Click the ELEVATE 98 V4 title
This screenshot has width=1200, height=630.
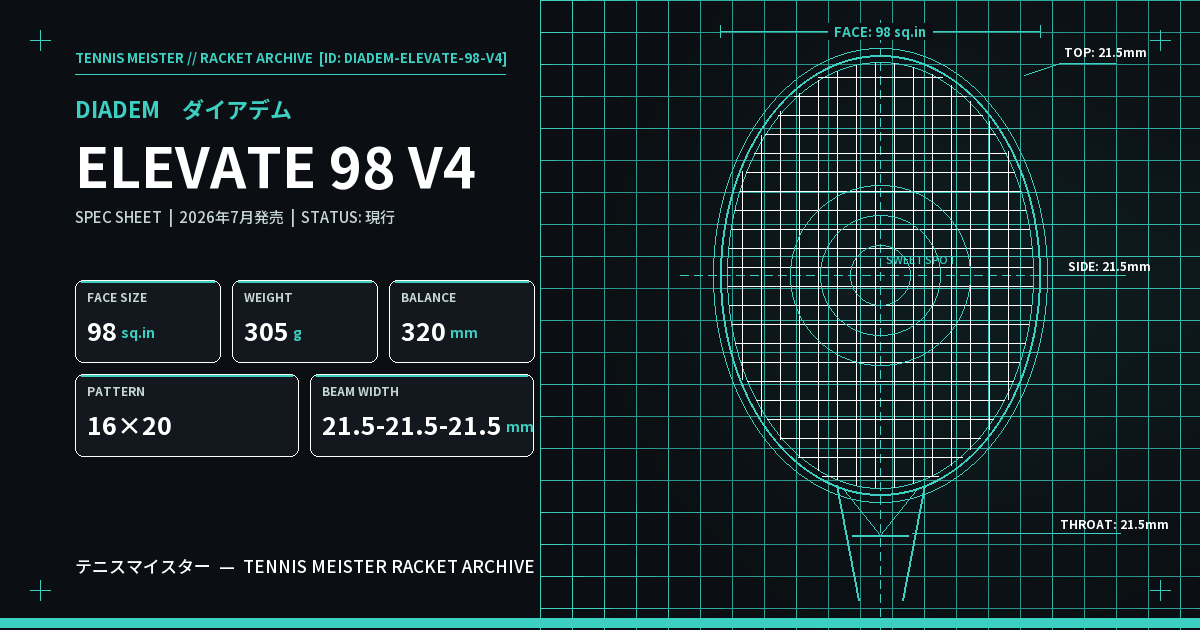pyautogui.click(x=275, y=168)
